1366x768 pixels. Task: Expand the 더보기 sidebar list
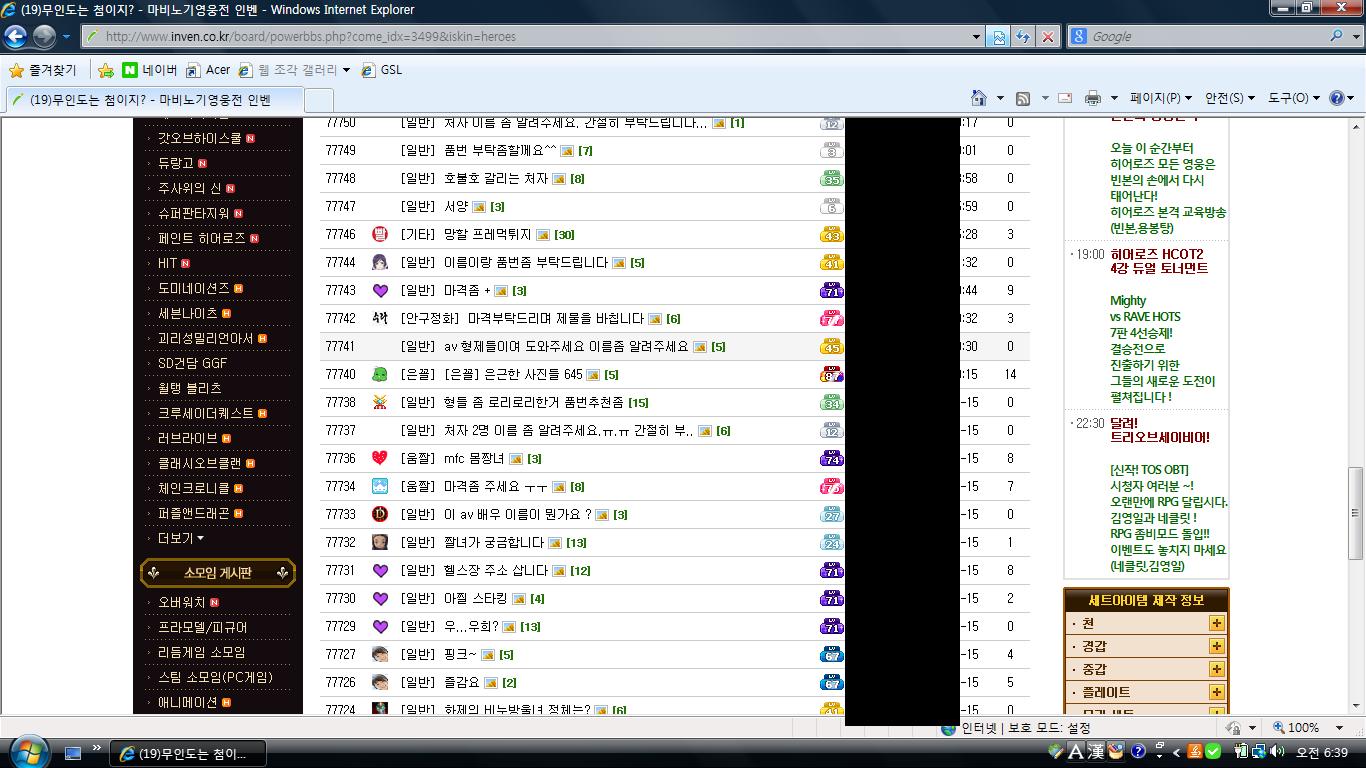pyautogui.click(x=181, y=538)
